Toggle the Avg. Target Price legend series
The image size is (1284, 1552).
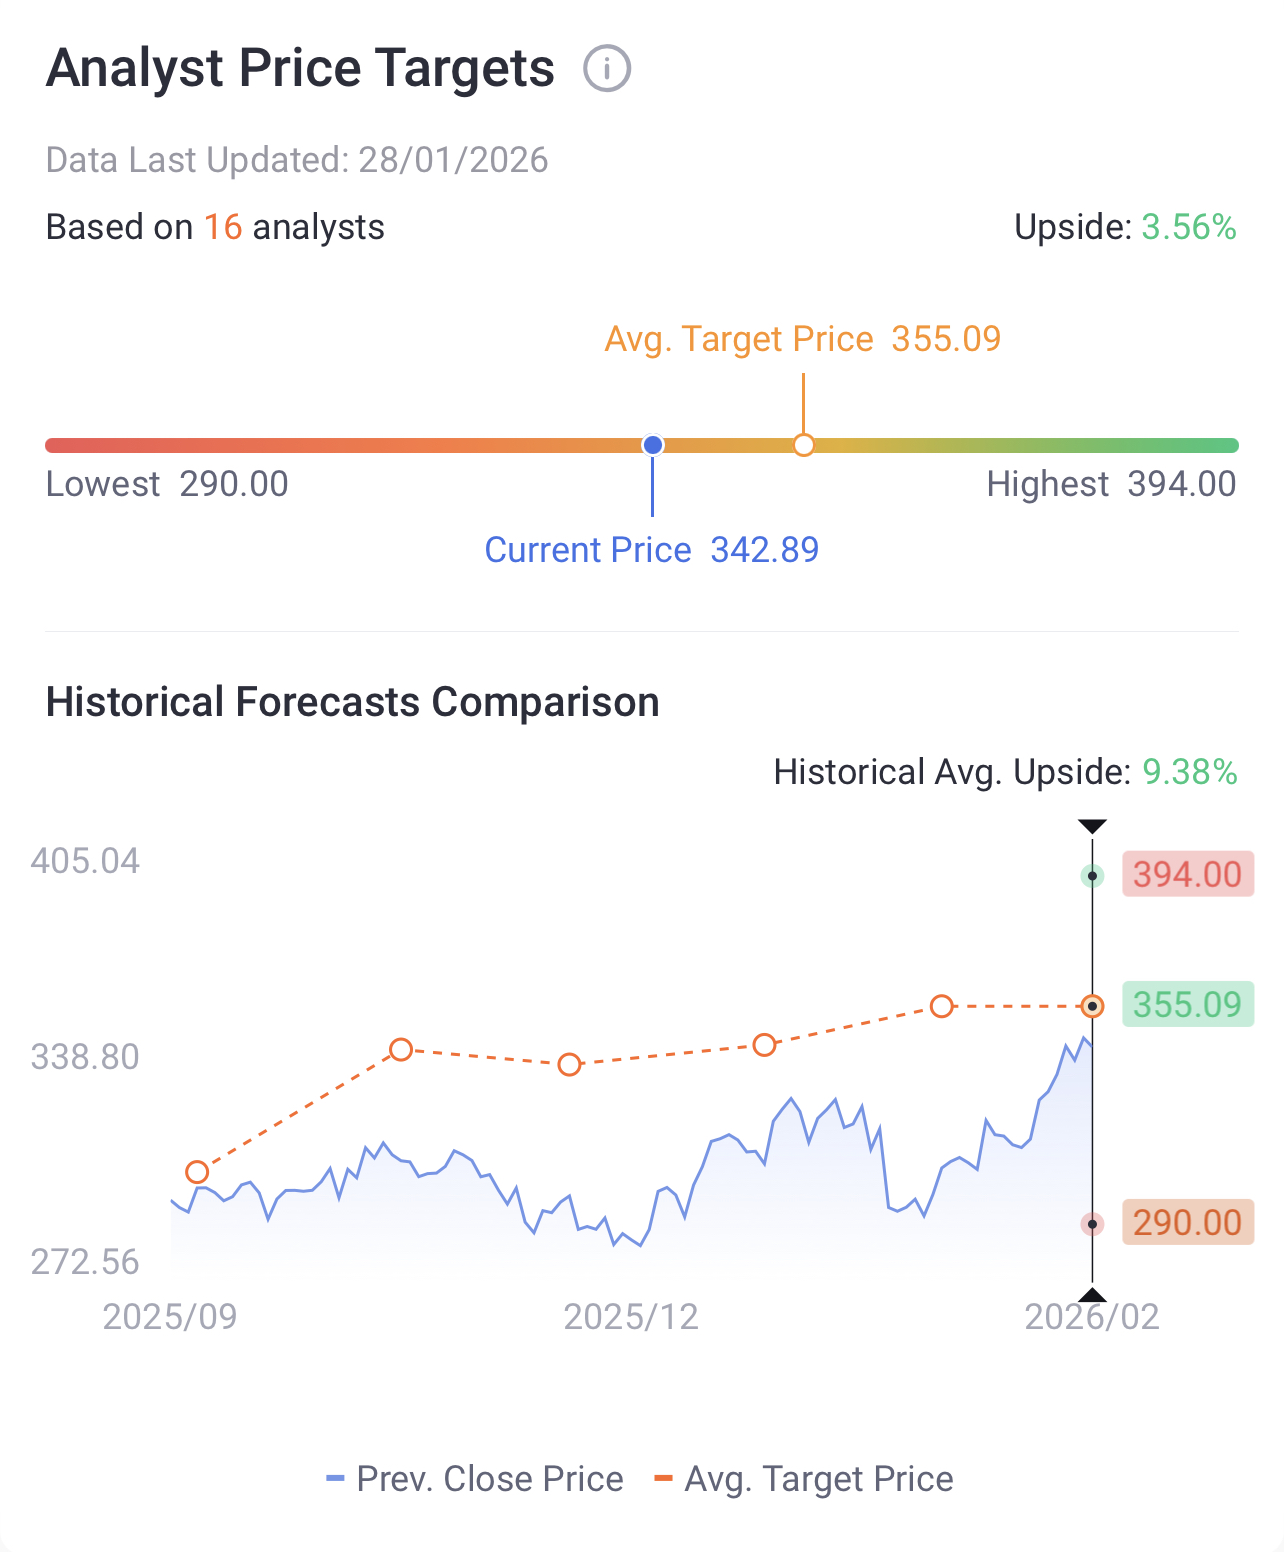[804, 1479]
